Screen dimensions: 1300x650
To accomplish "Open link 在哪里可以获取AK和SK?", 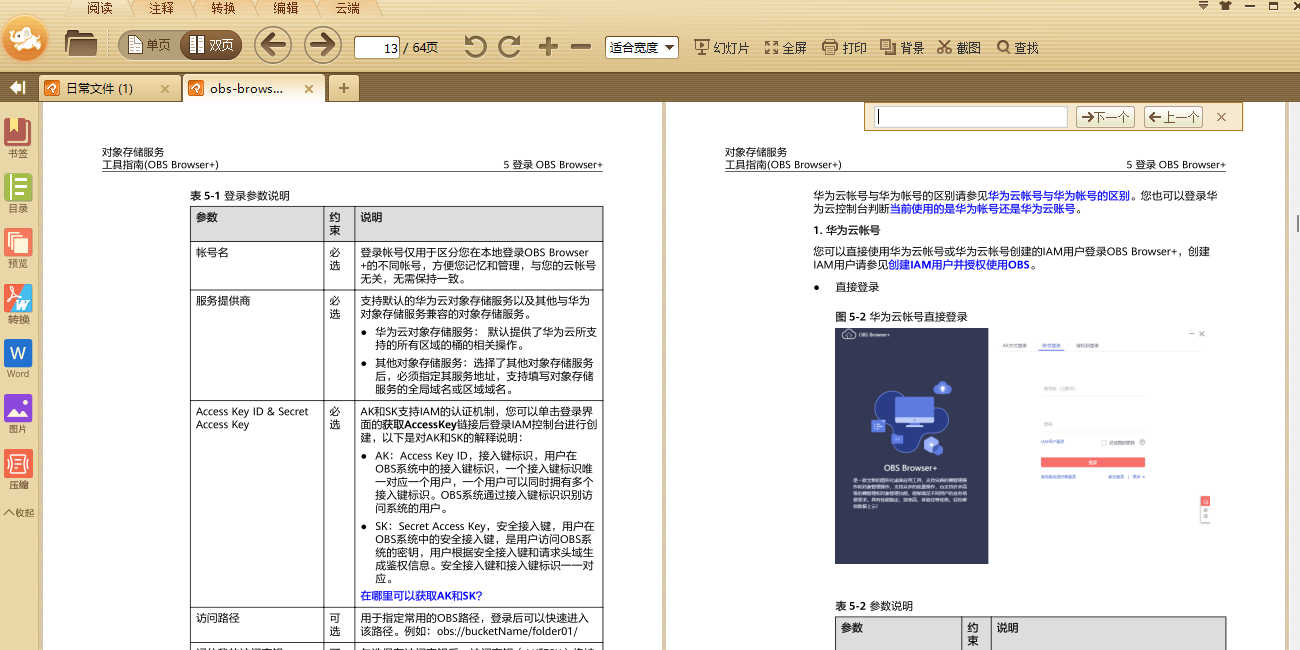I will point(421,595).
